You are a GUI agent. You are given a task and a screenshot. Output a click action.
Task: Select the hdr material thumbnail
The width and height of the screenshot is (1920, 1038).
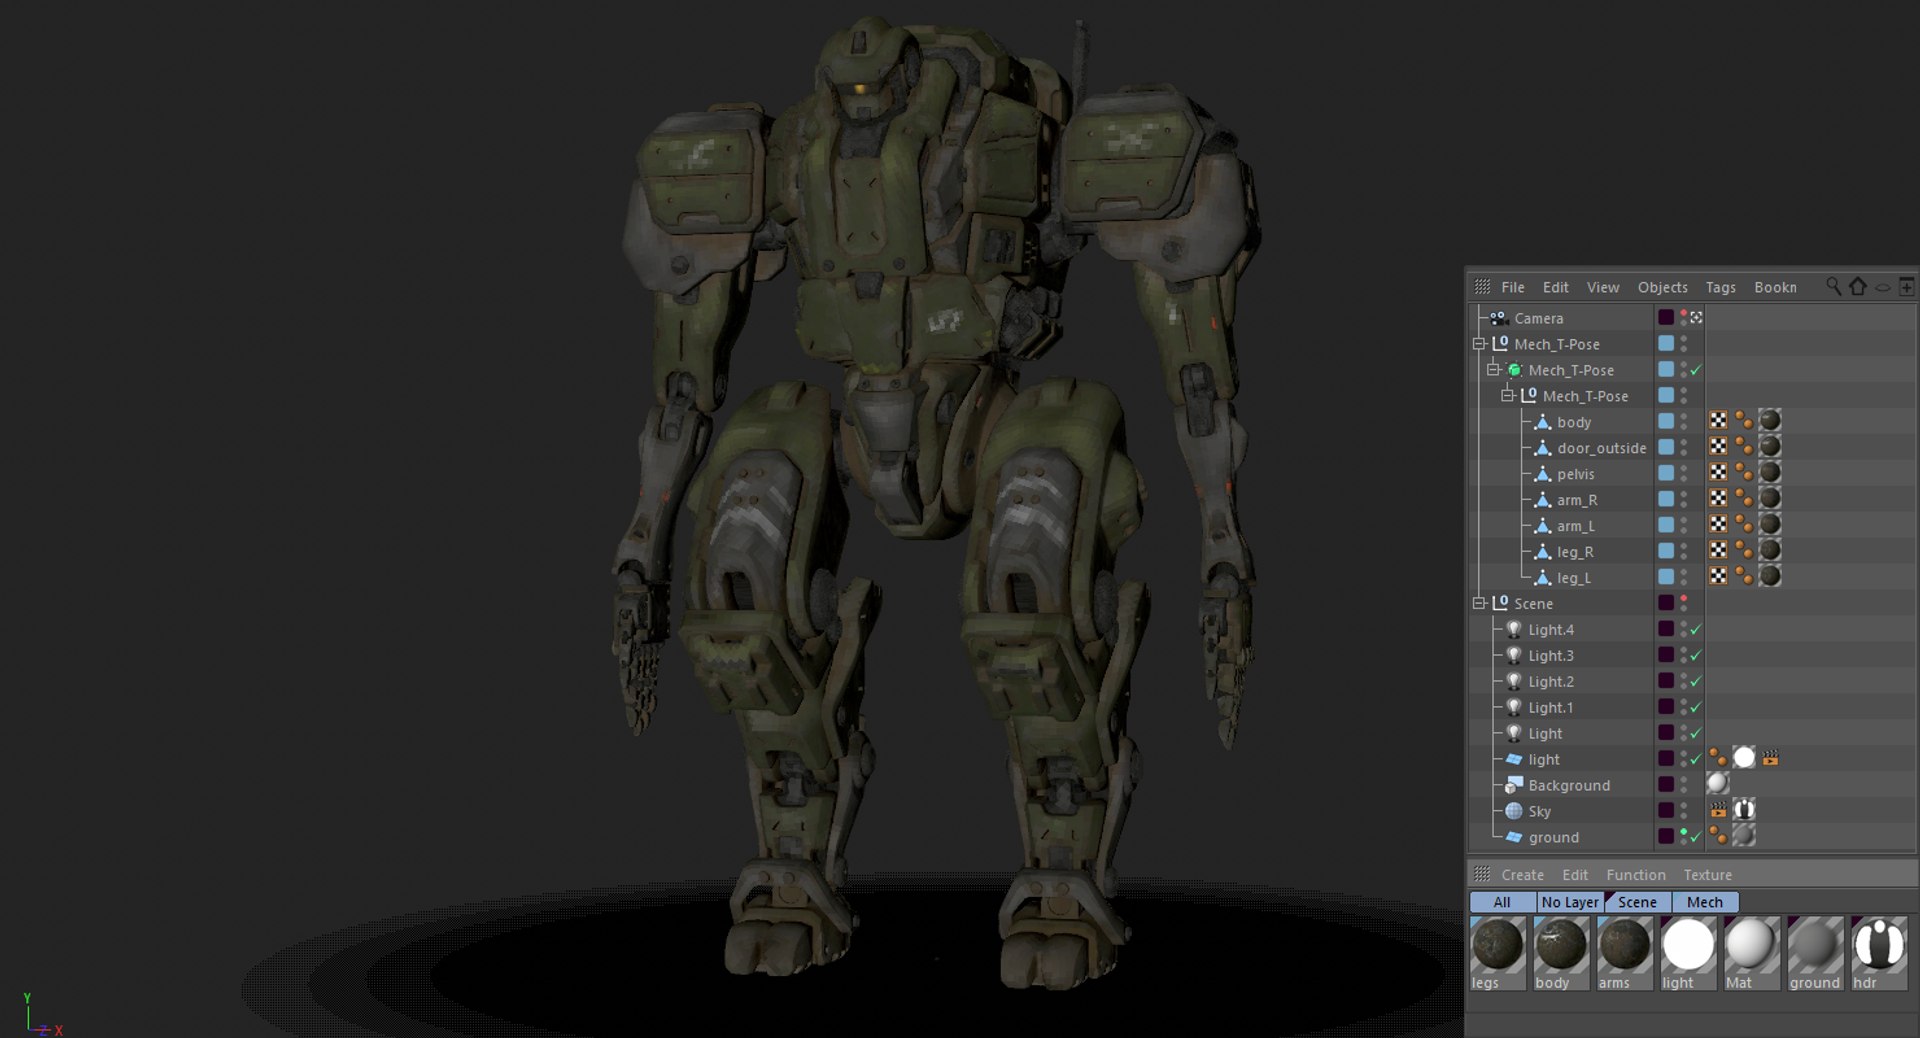[x=1878, y=953]
